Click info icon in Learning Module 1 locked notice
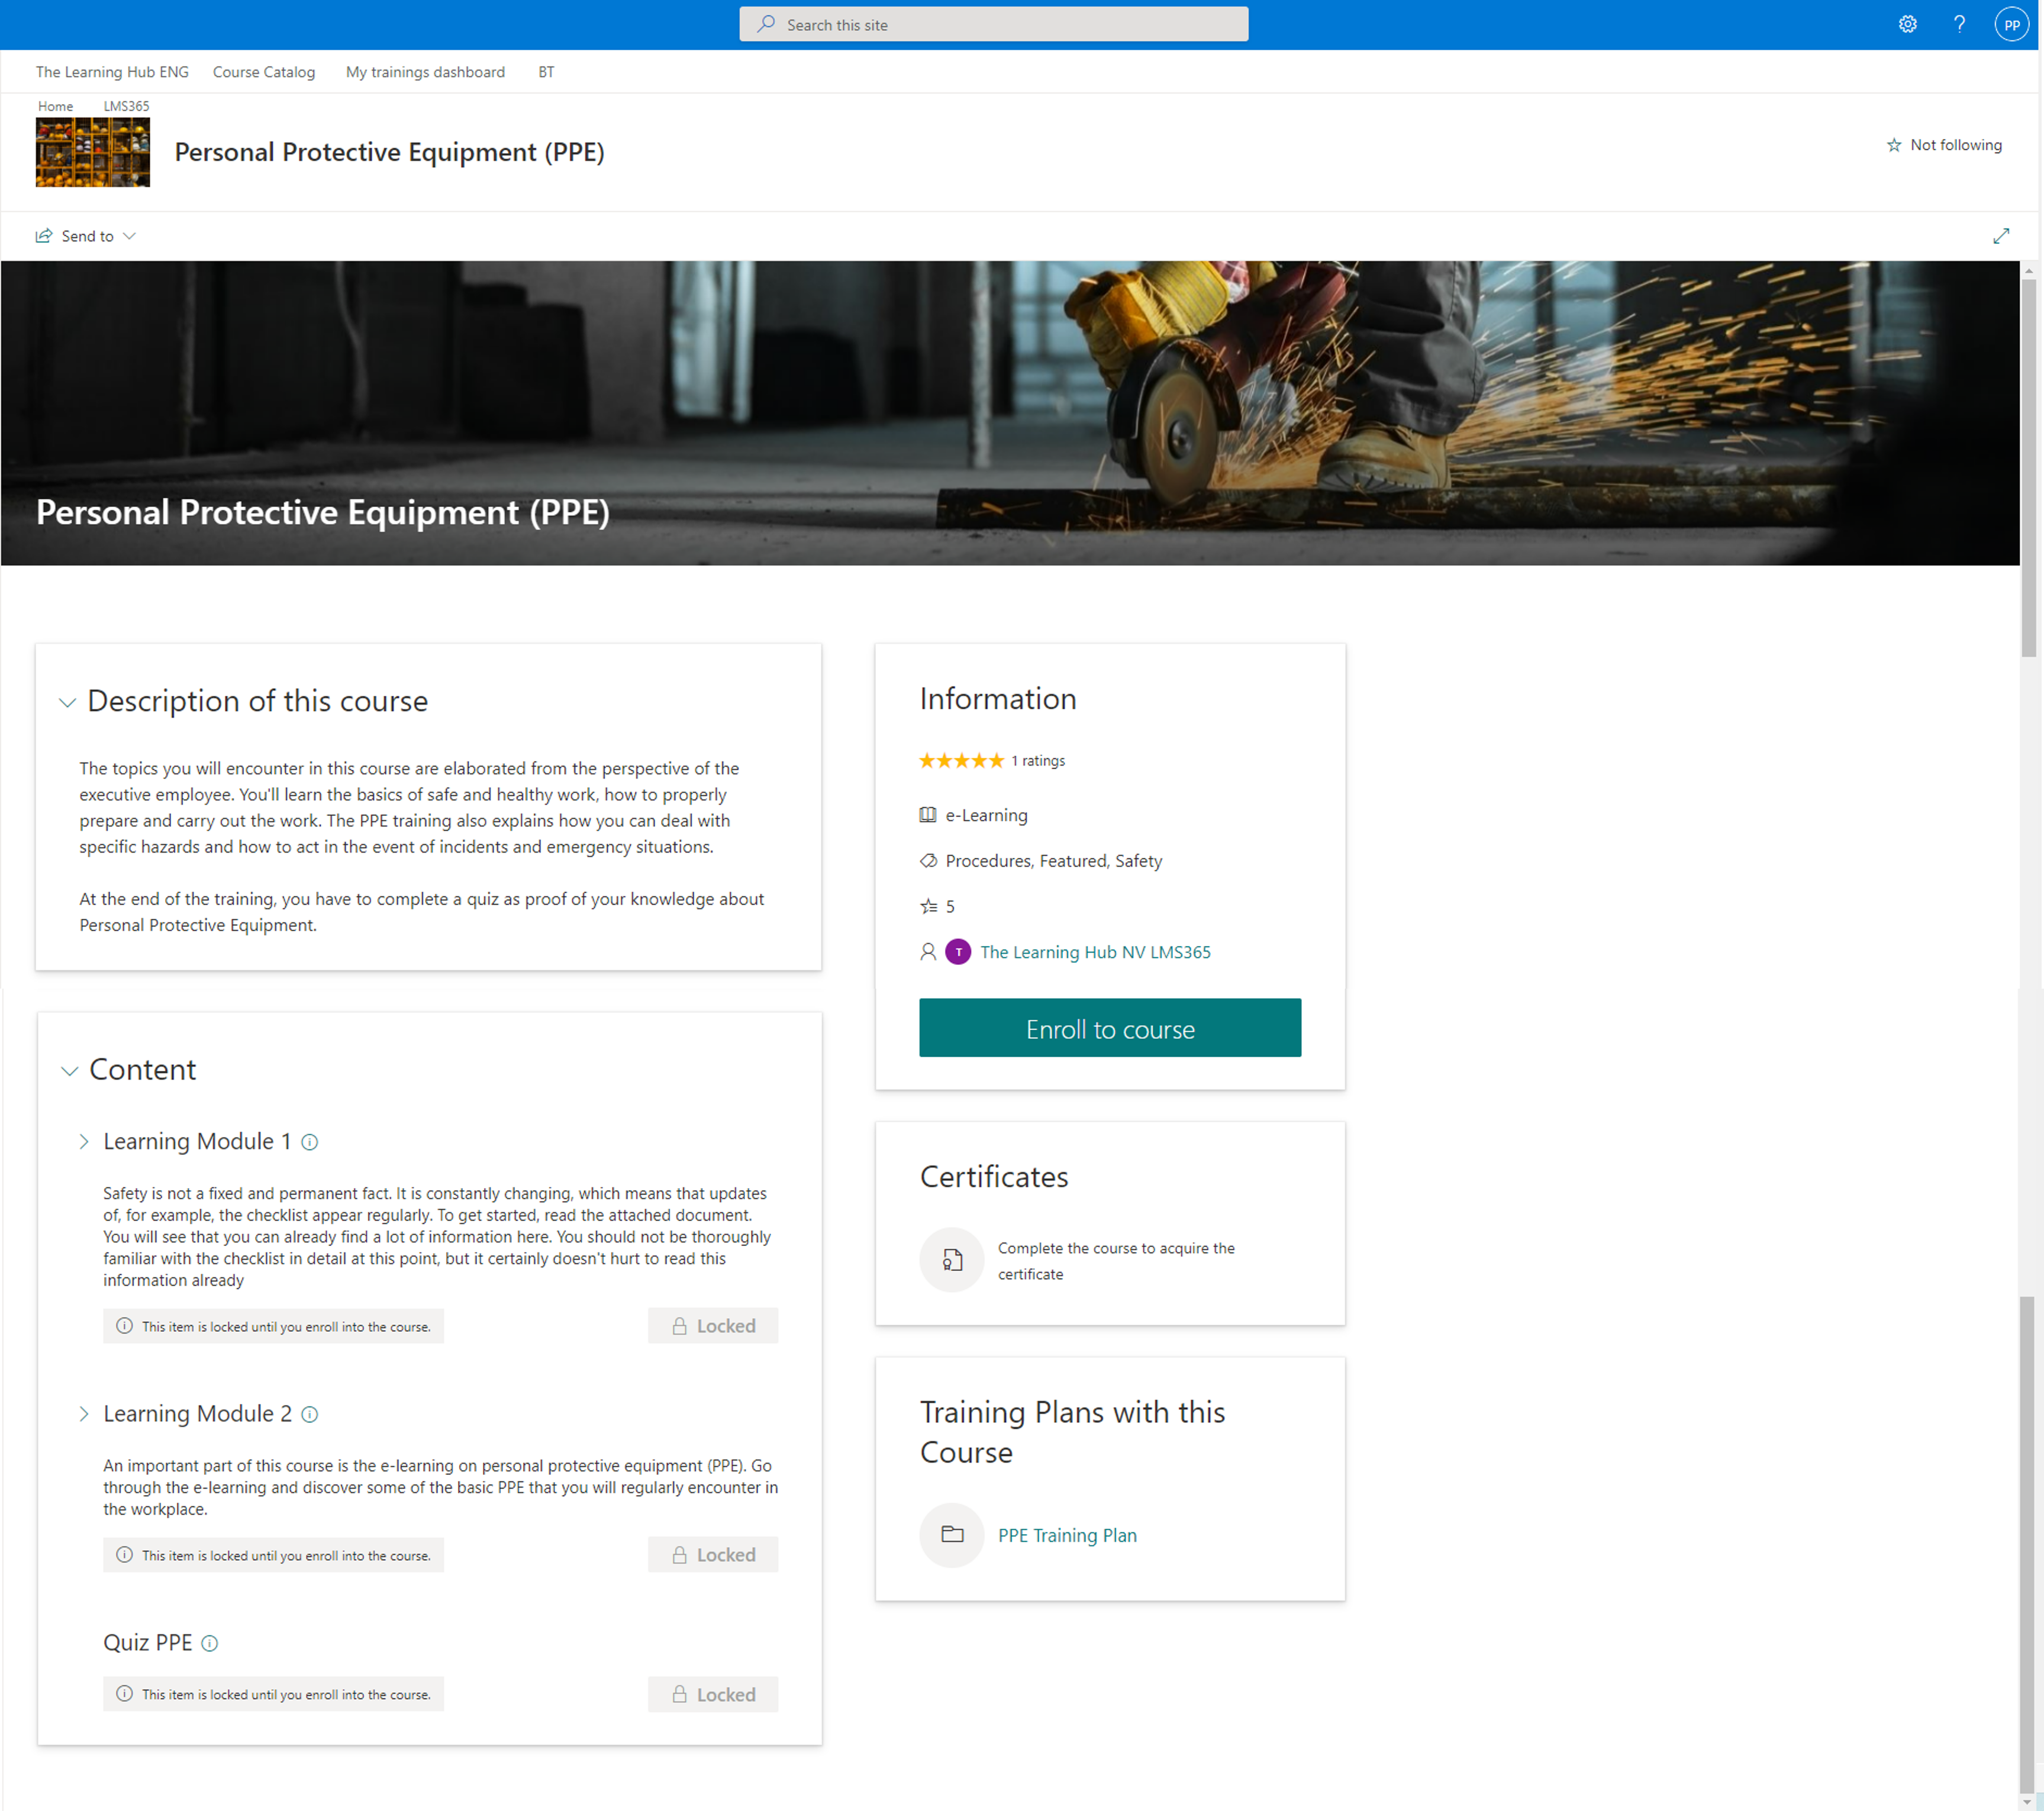 [x=124, y=1326]
